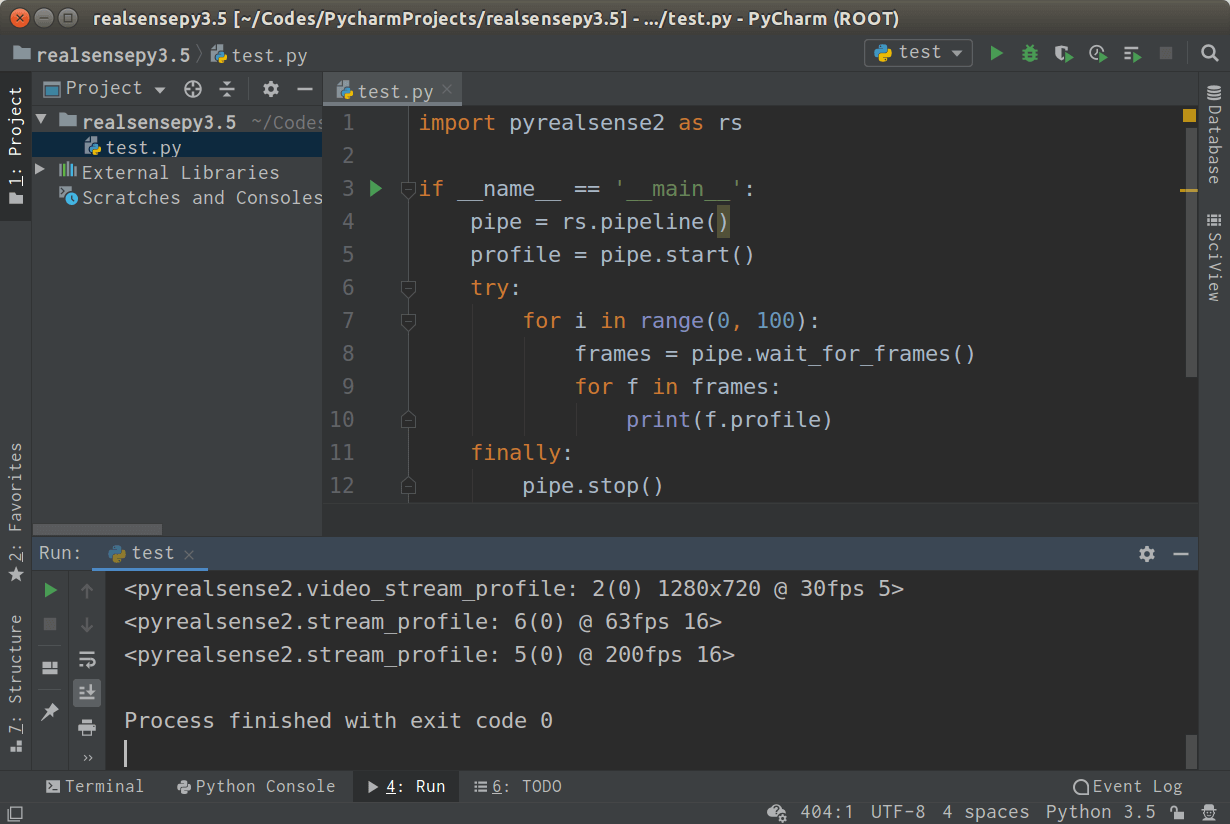
Task: Start debugging with the green bug icon
Action: click(x=1030, y=53)
